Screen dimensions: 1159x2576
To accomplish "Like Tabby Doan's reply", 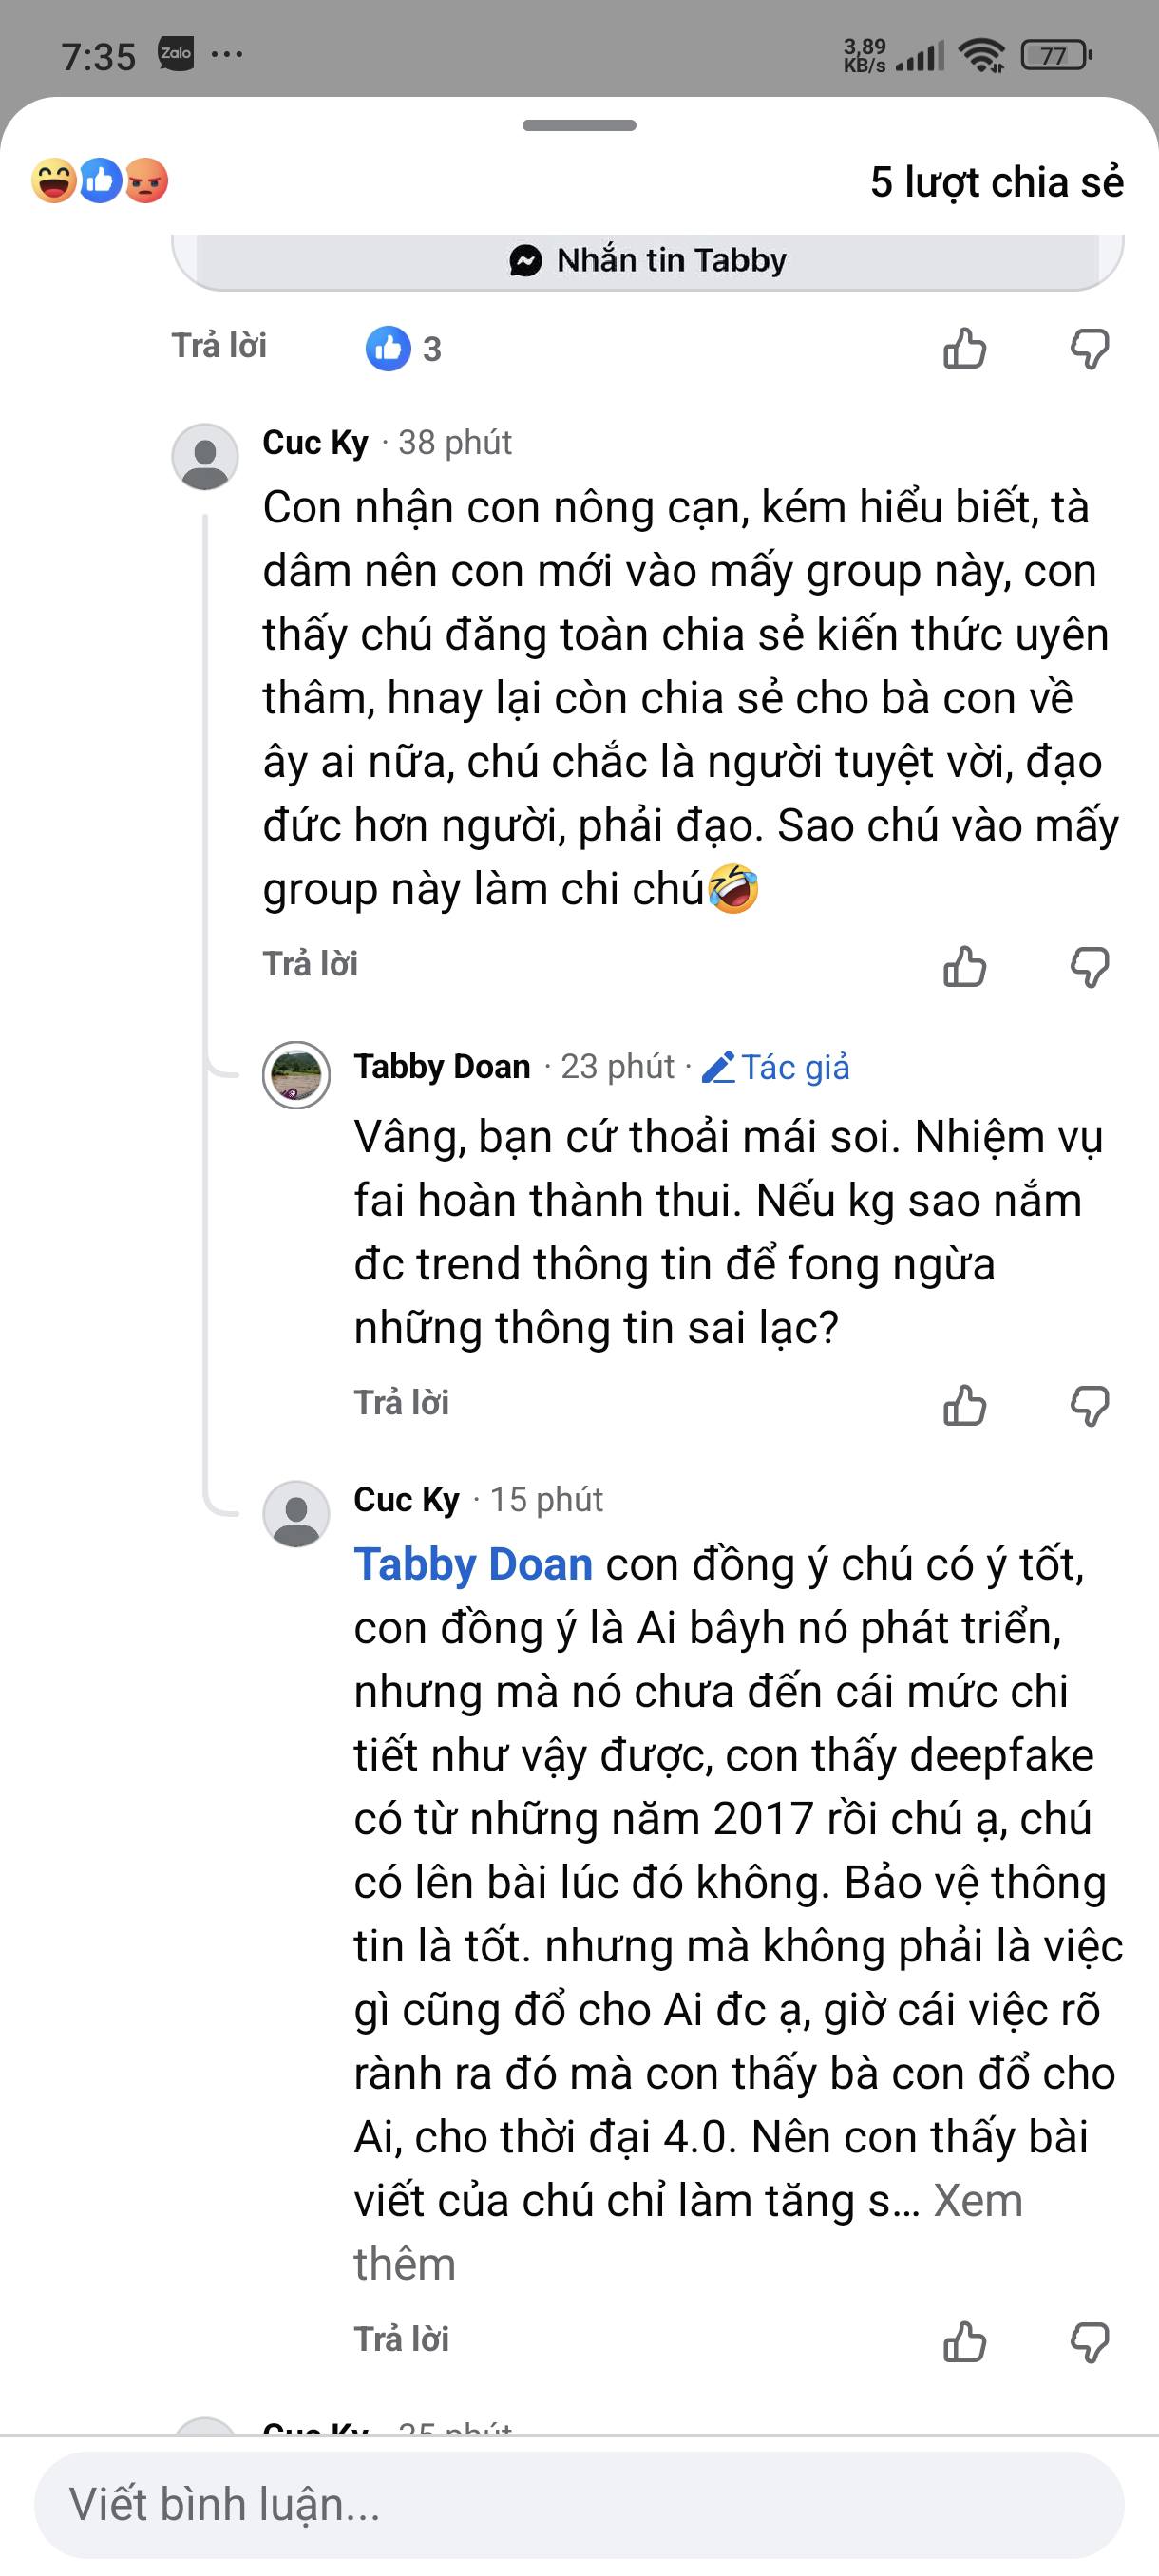I will point(965,1405).
